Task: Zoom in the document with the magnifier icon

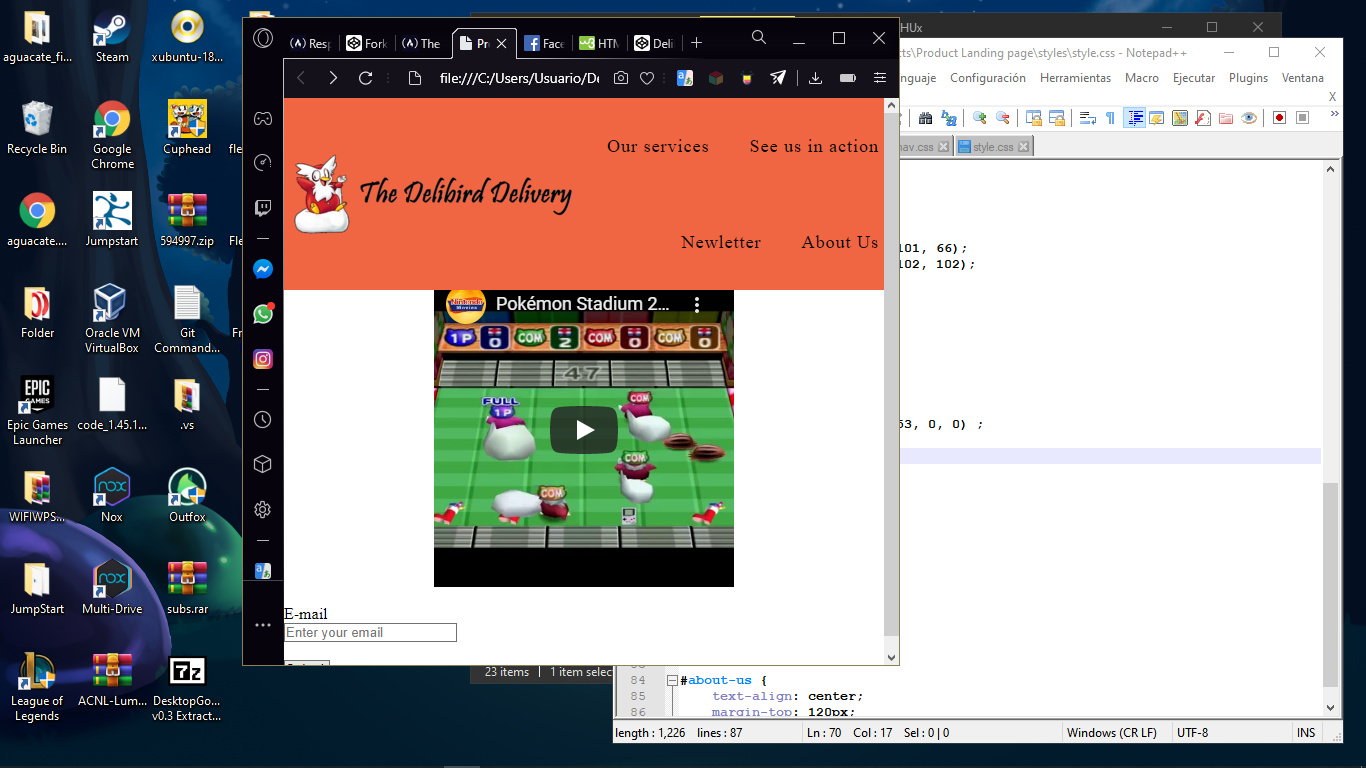Action: click(980, 117)
